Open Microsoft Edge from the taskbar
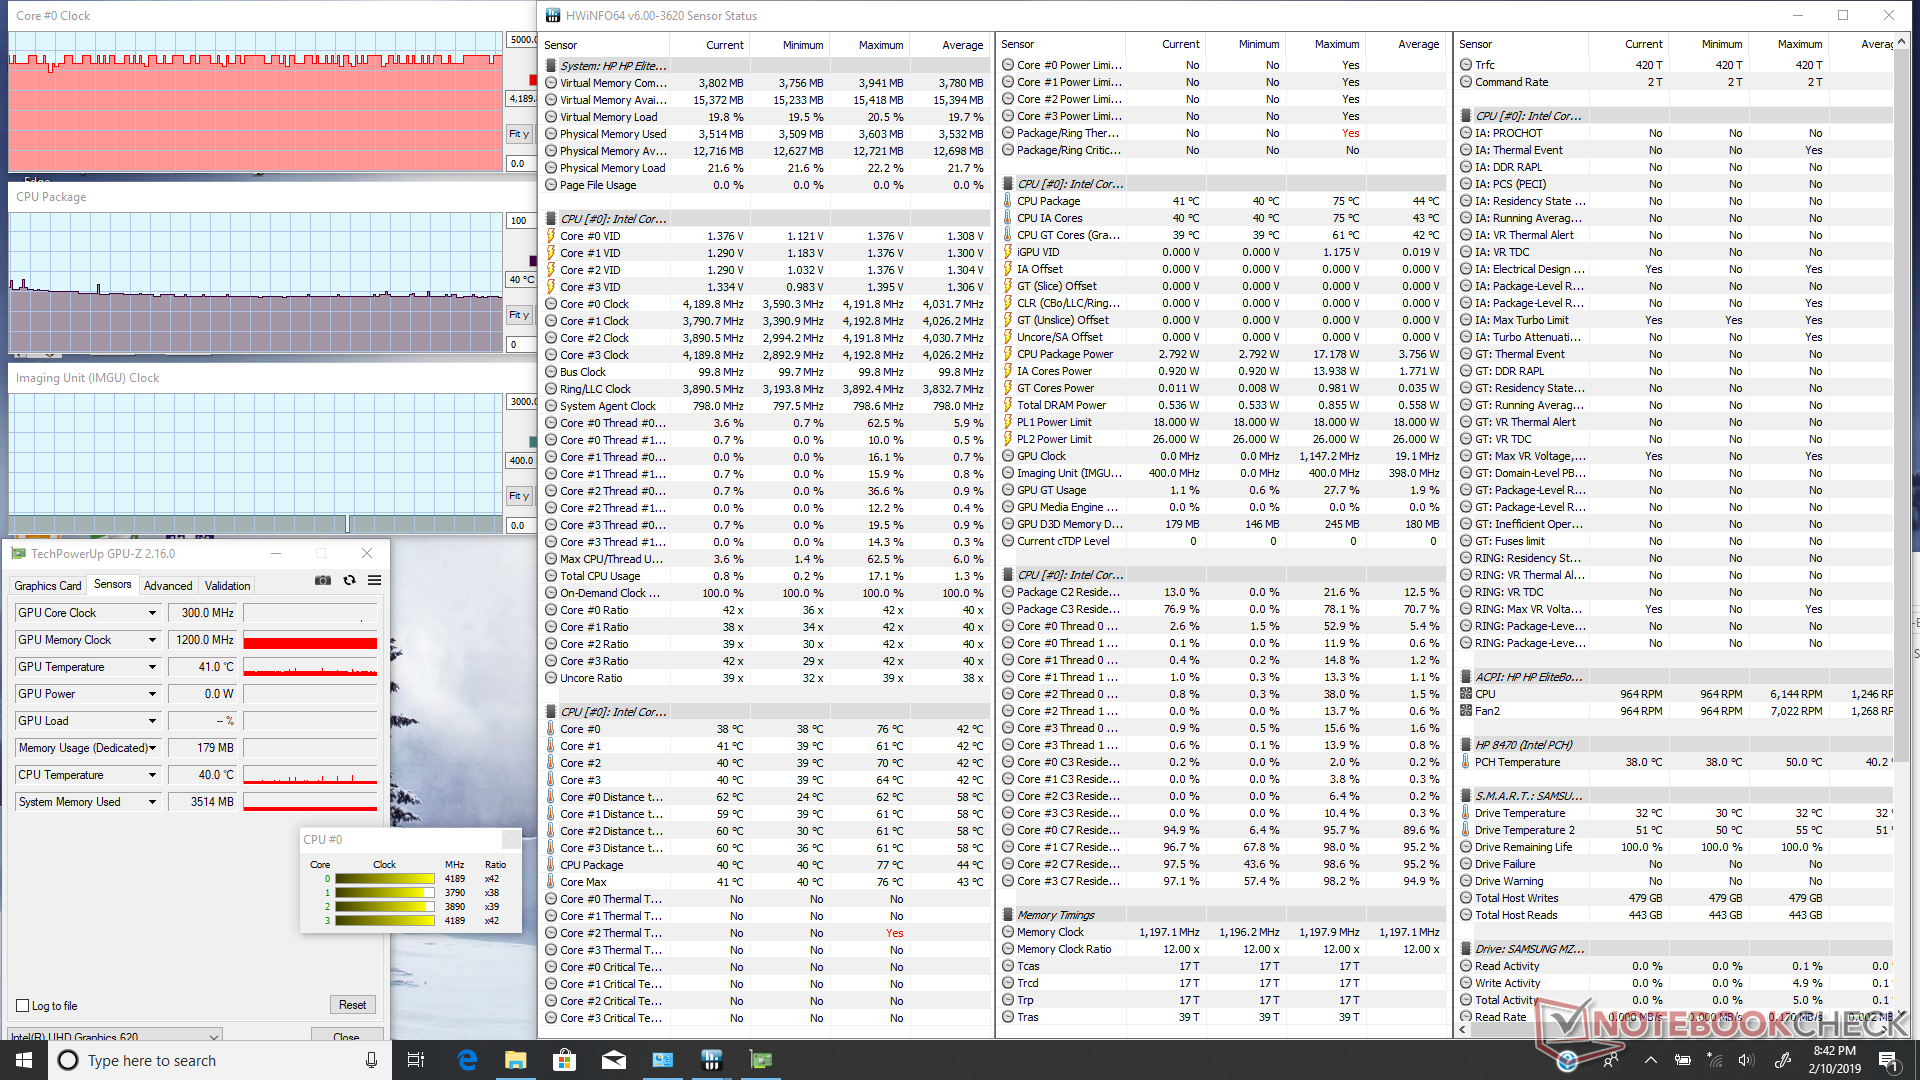 tap(467, 1060)
